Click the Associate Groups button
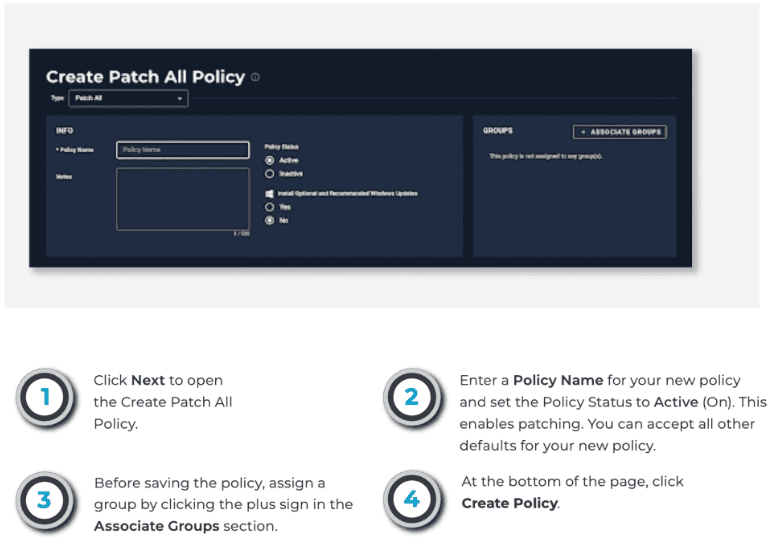Viewport: 769px width, 549px height. (x=620, y=131)
